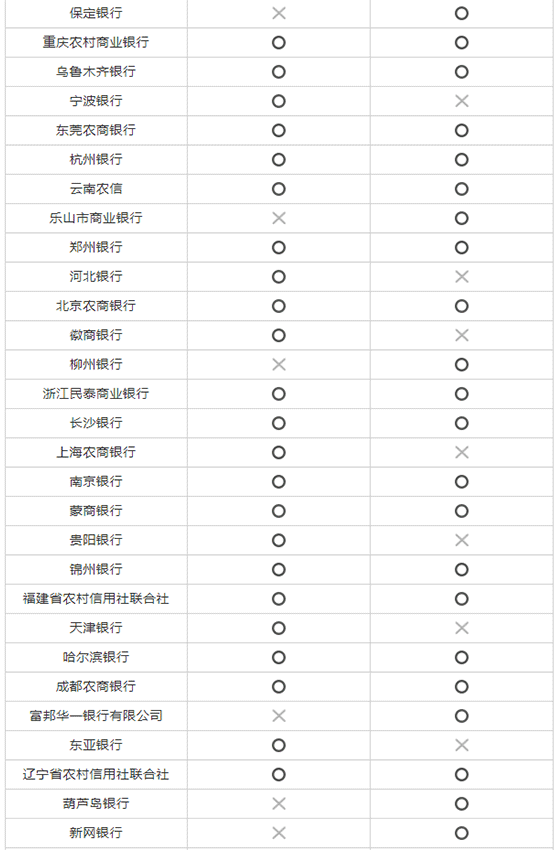
Task: Select the X mark beside 徽商银行
Action: (462, 335)
